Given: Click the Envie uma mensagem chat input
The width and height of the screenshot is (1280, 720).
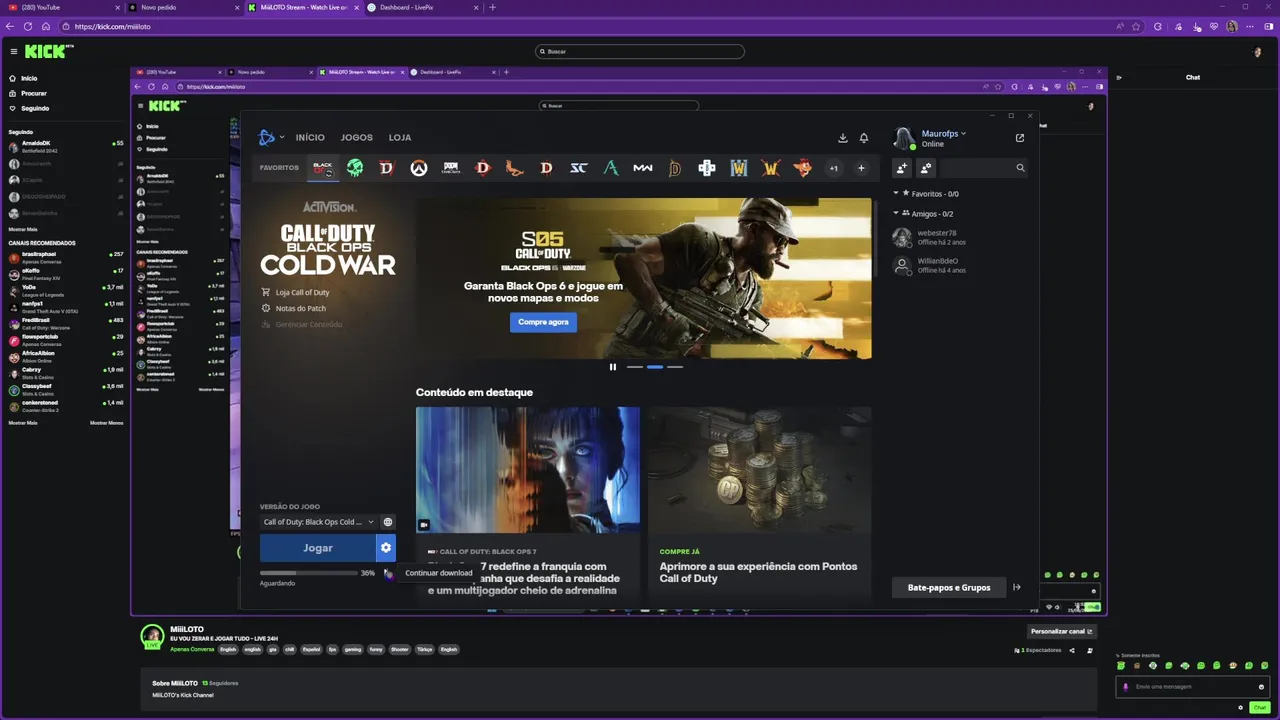Looking at the screenshot, I should click(x=1194, y=686).
